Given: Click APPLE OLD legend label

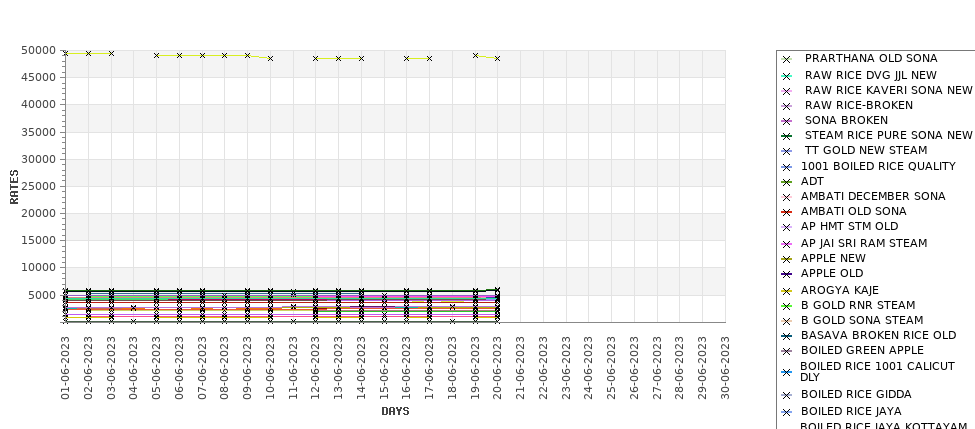Looking at the screenshot, I should pos(832,273).
